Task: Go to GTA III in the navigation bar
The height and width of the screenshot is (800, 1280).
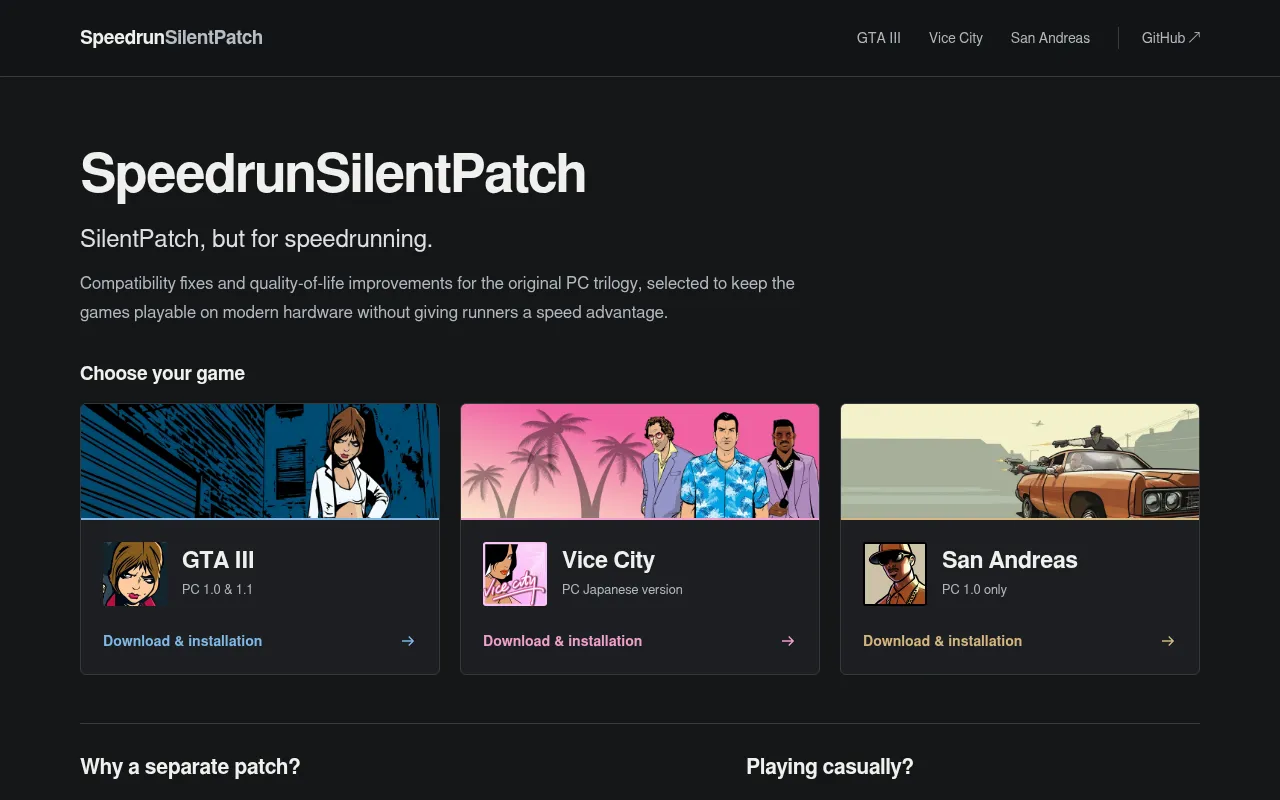Action: [879, 38]
